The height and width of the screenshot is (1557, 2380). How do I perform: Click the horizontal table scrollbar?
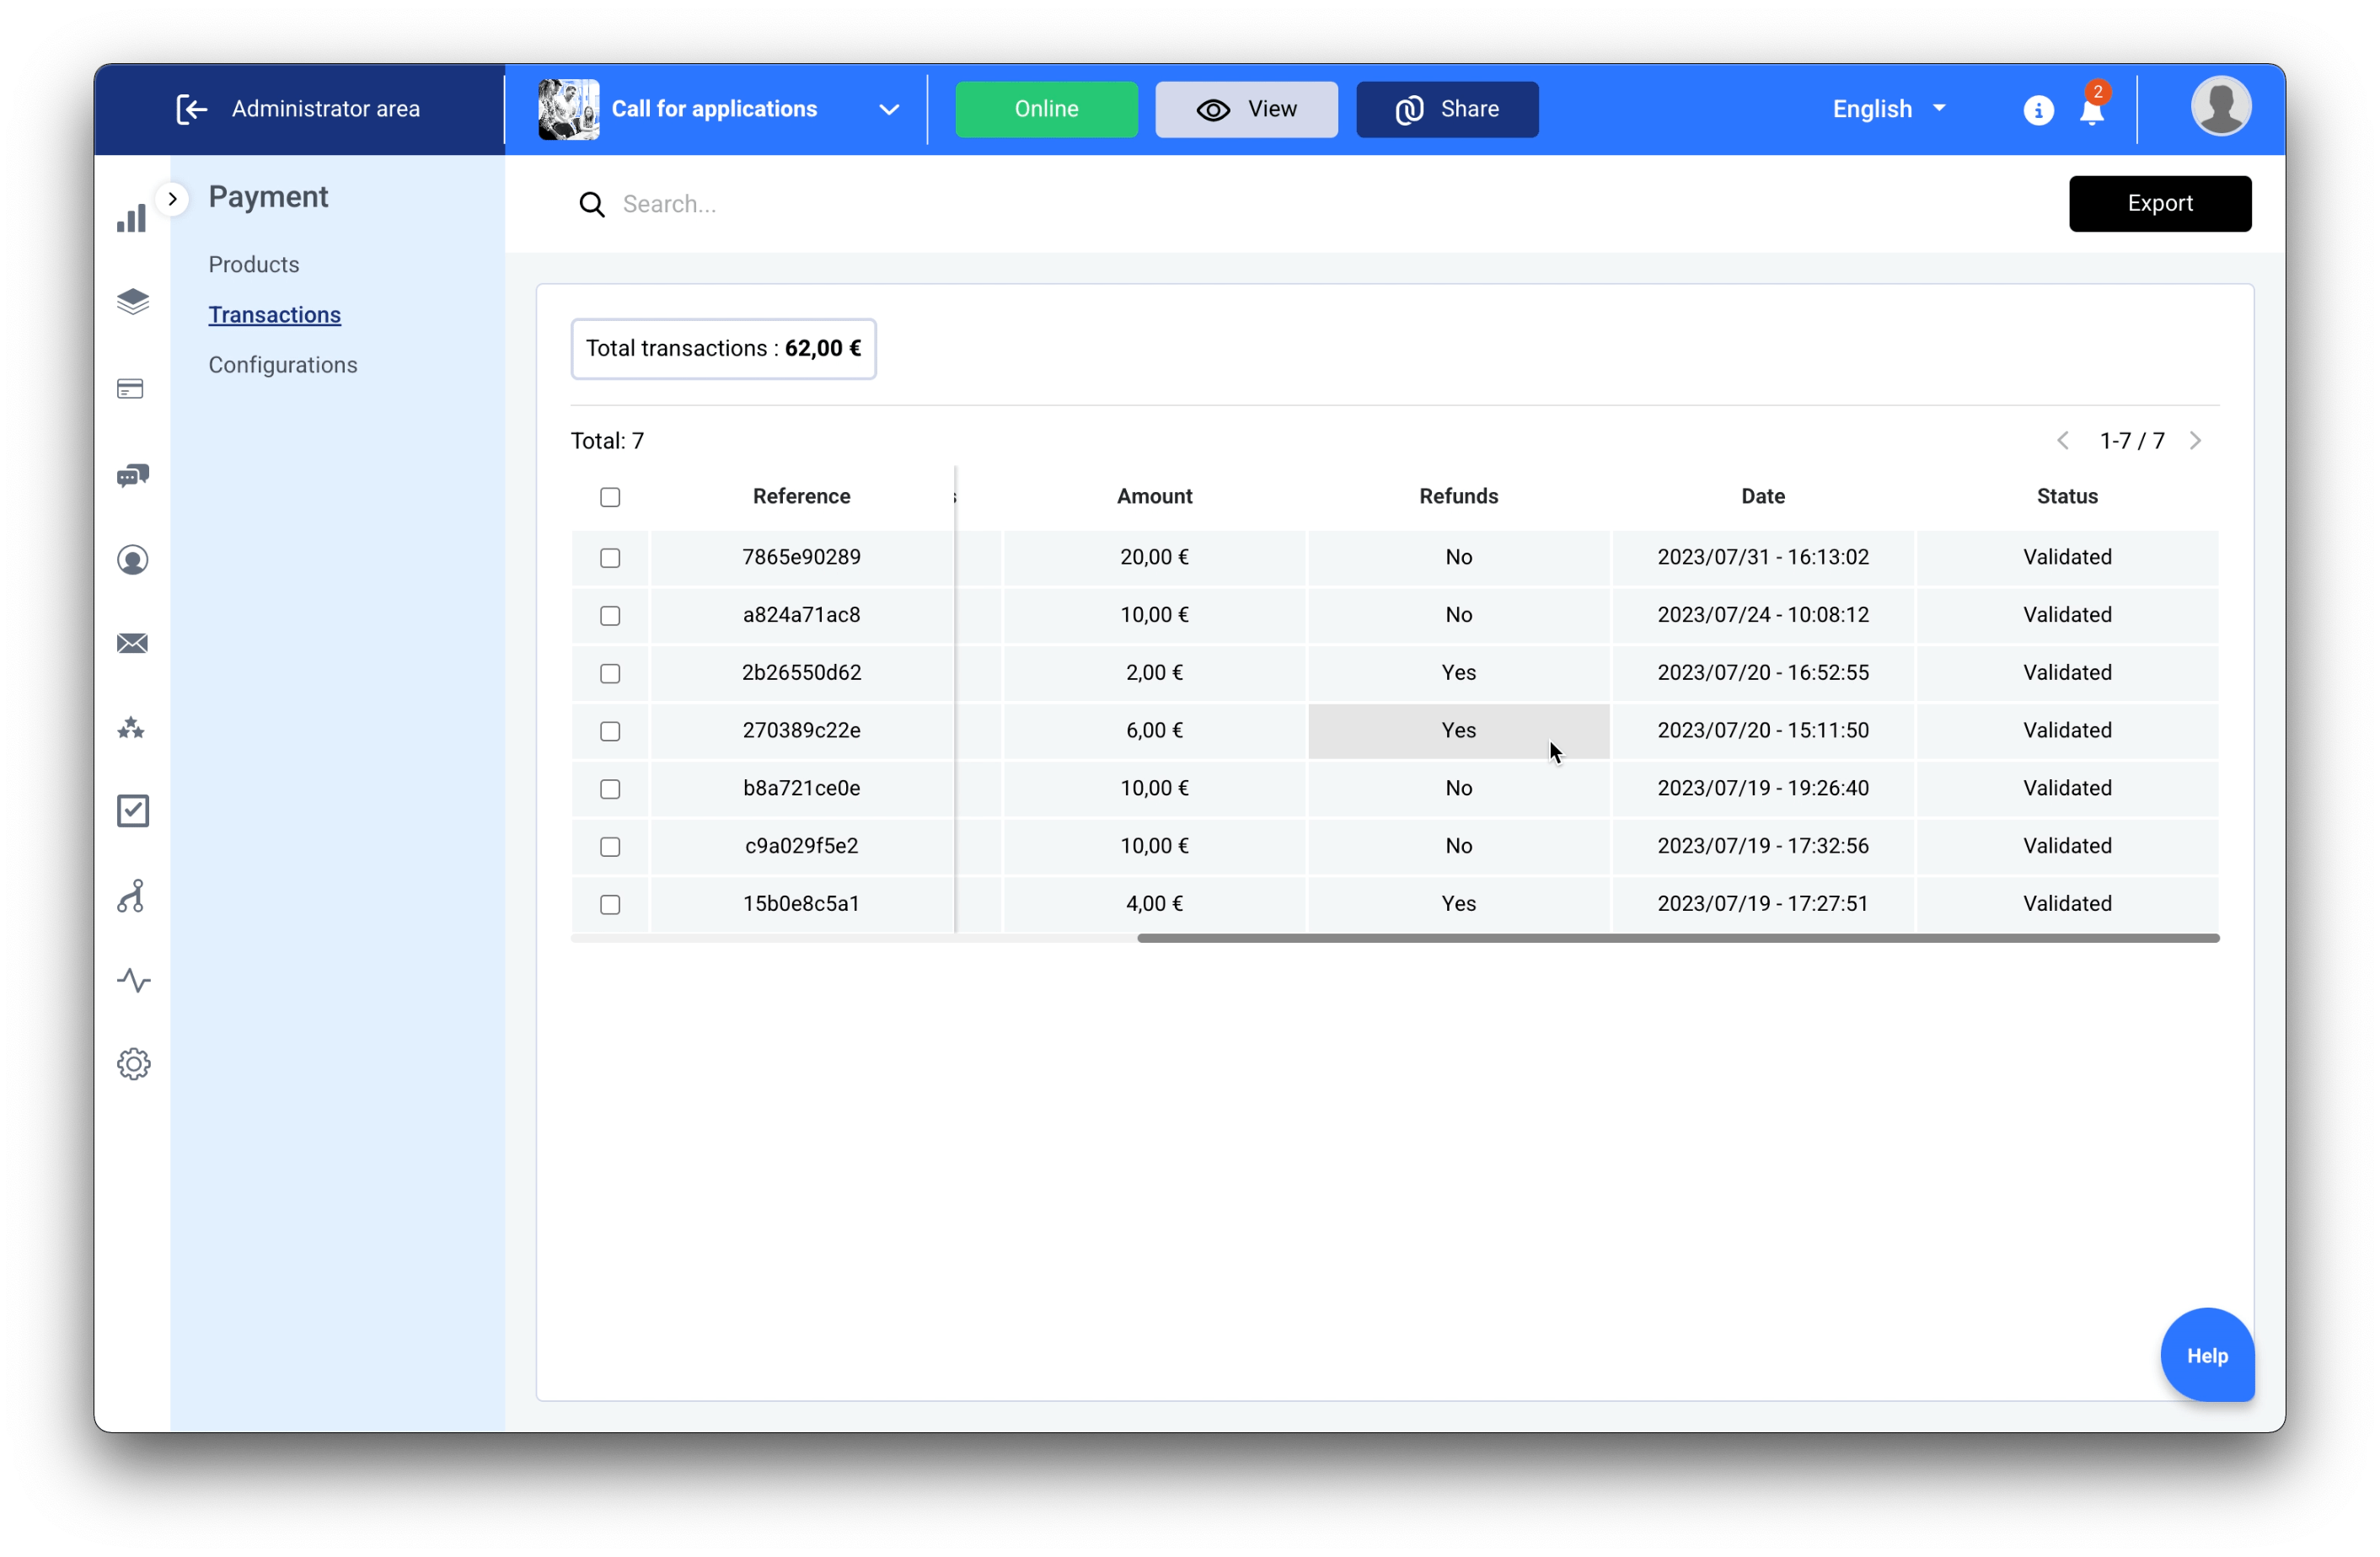click(1678, 938)
